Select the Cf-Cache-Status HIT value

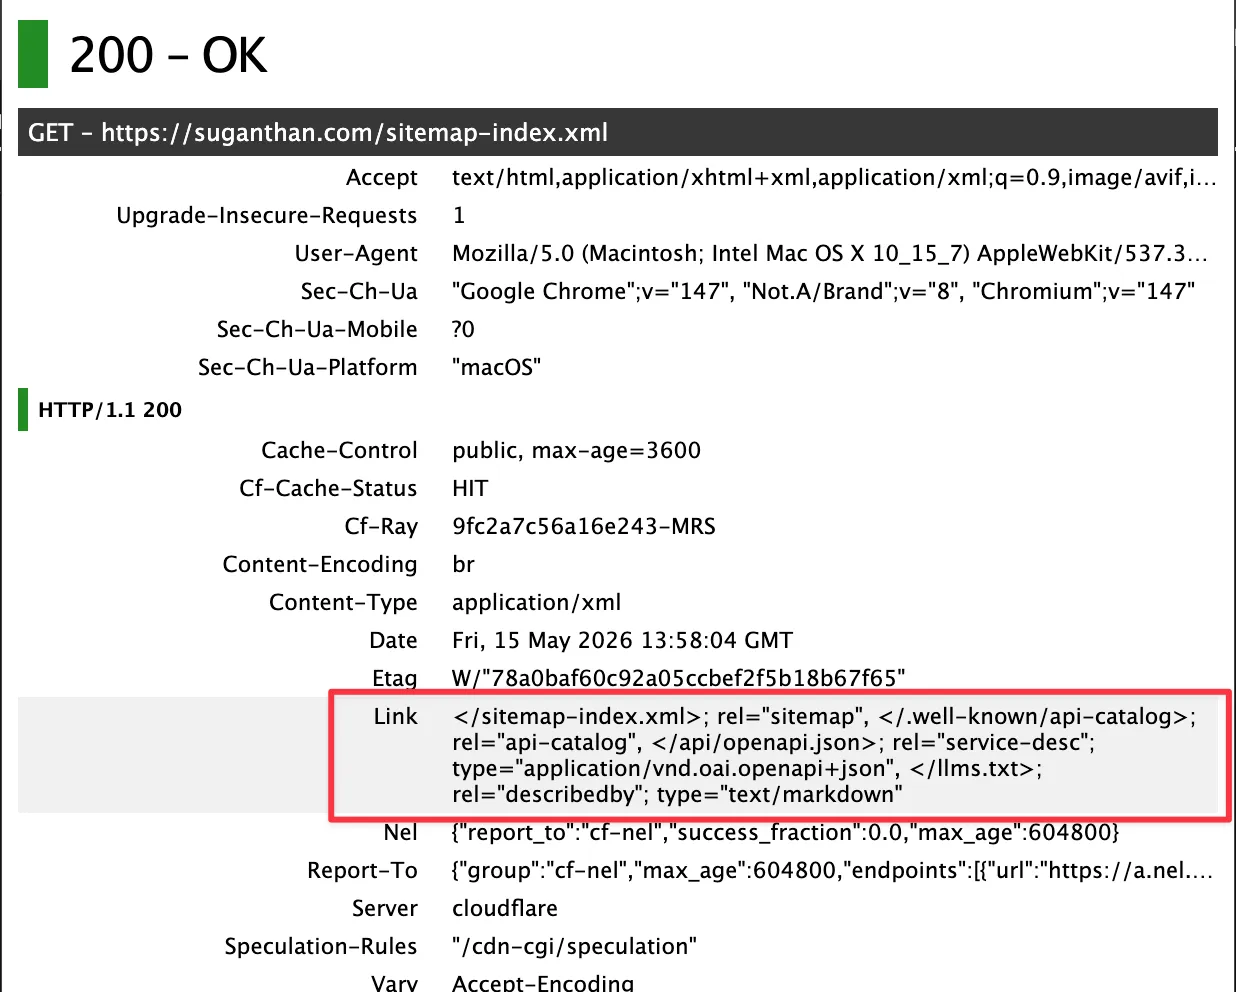[470, 489]
